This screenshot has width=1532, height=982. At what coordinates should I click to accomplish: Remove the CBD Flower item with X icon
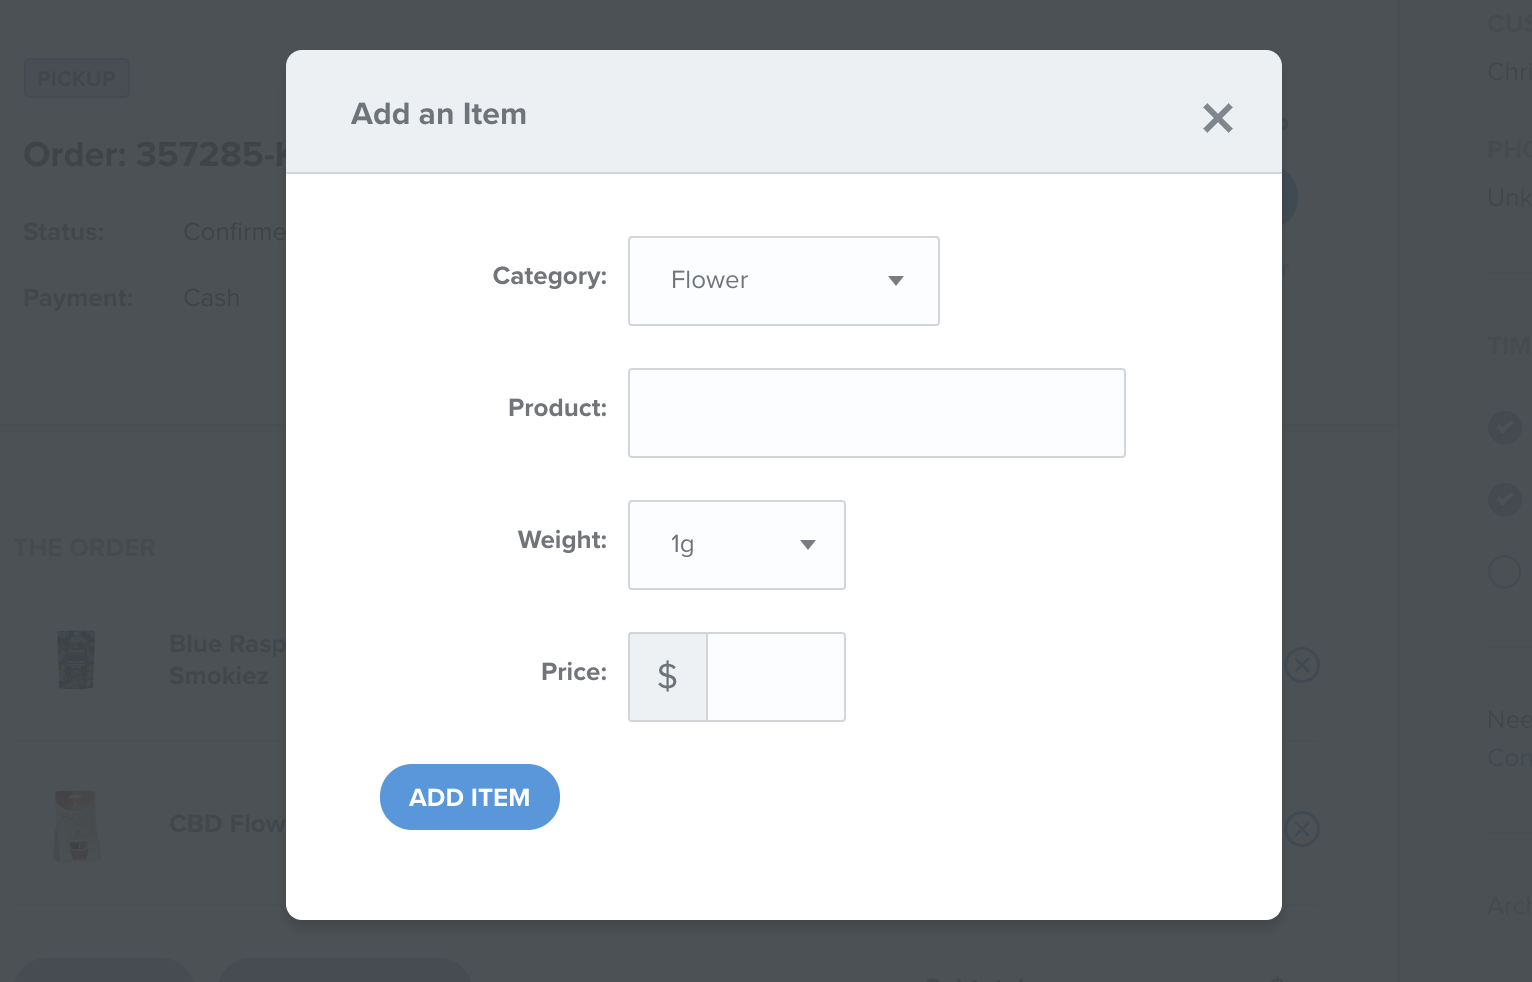(x=1301, y=829)
